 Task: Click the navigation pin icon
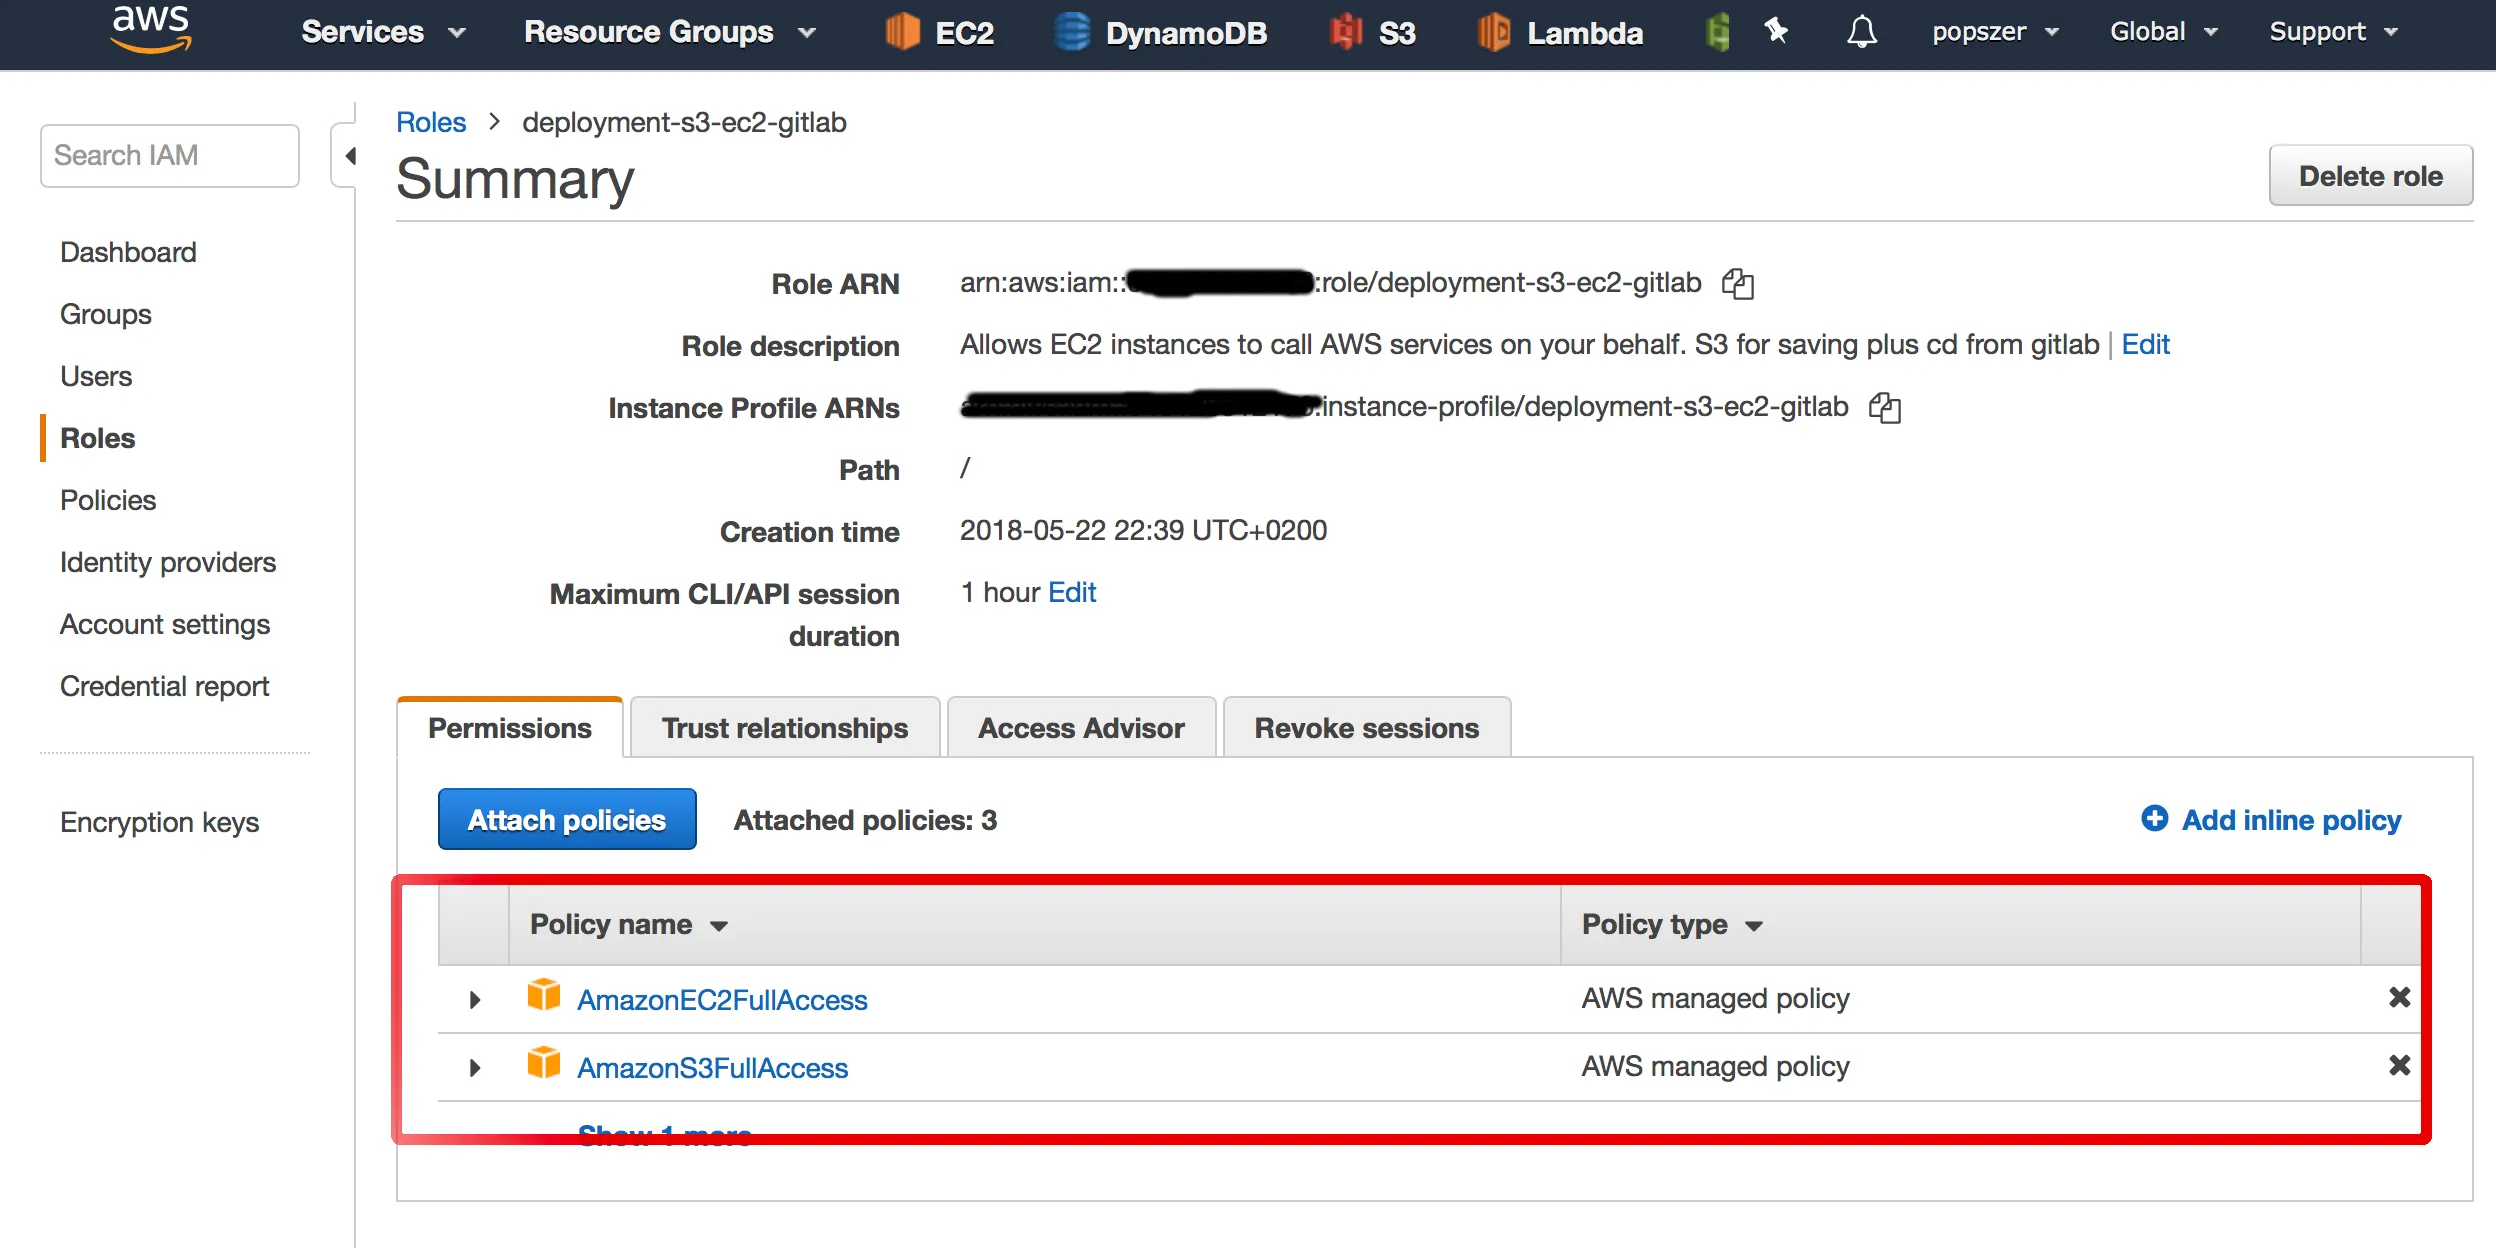click(x=1775, y=32)
